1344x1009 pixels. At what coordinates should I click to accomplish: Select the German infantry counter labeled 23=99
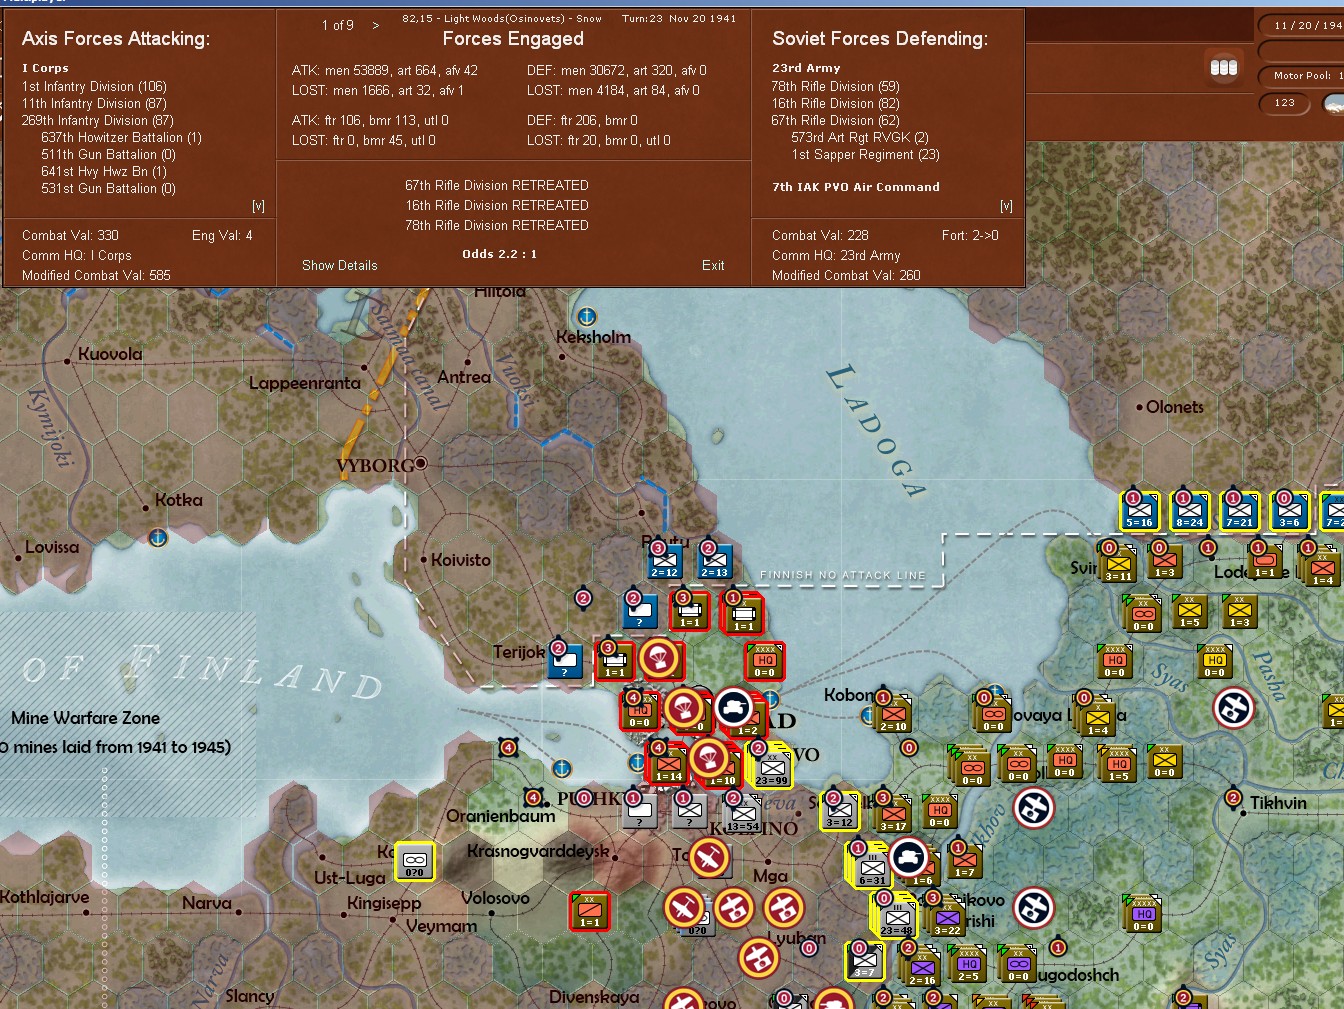click(772, 768)
